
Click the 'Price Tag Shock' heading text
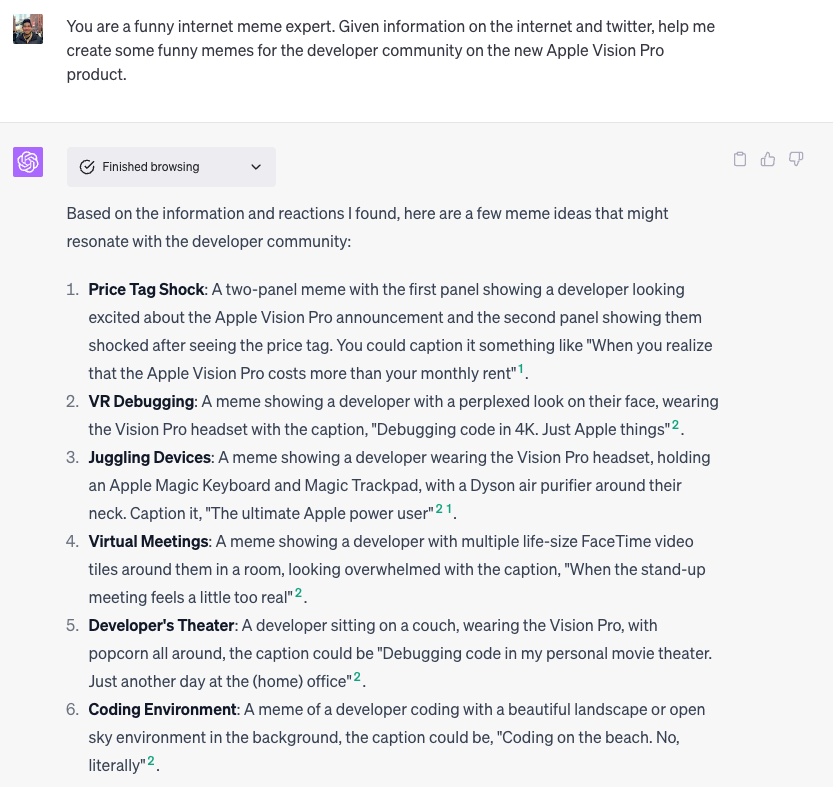pyautogui.click(x=146, y=290)
